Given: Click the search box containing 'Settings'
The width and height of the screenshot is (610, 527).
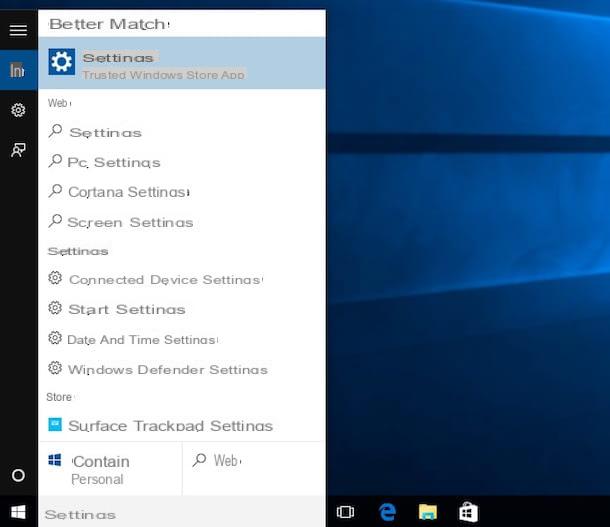Looking at the screenshot, I should point(182,513).
